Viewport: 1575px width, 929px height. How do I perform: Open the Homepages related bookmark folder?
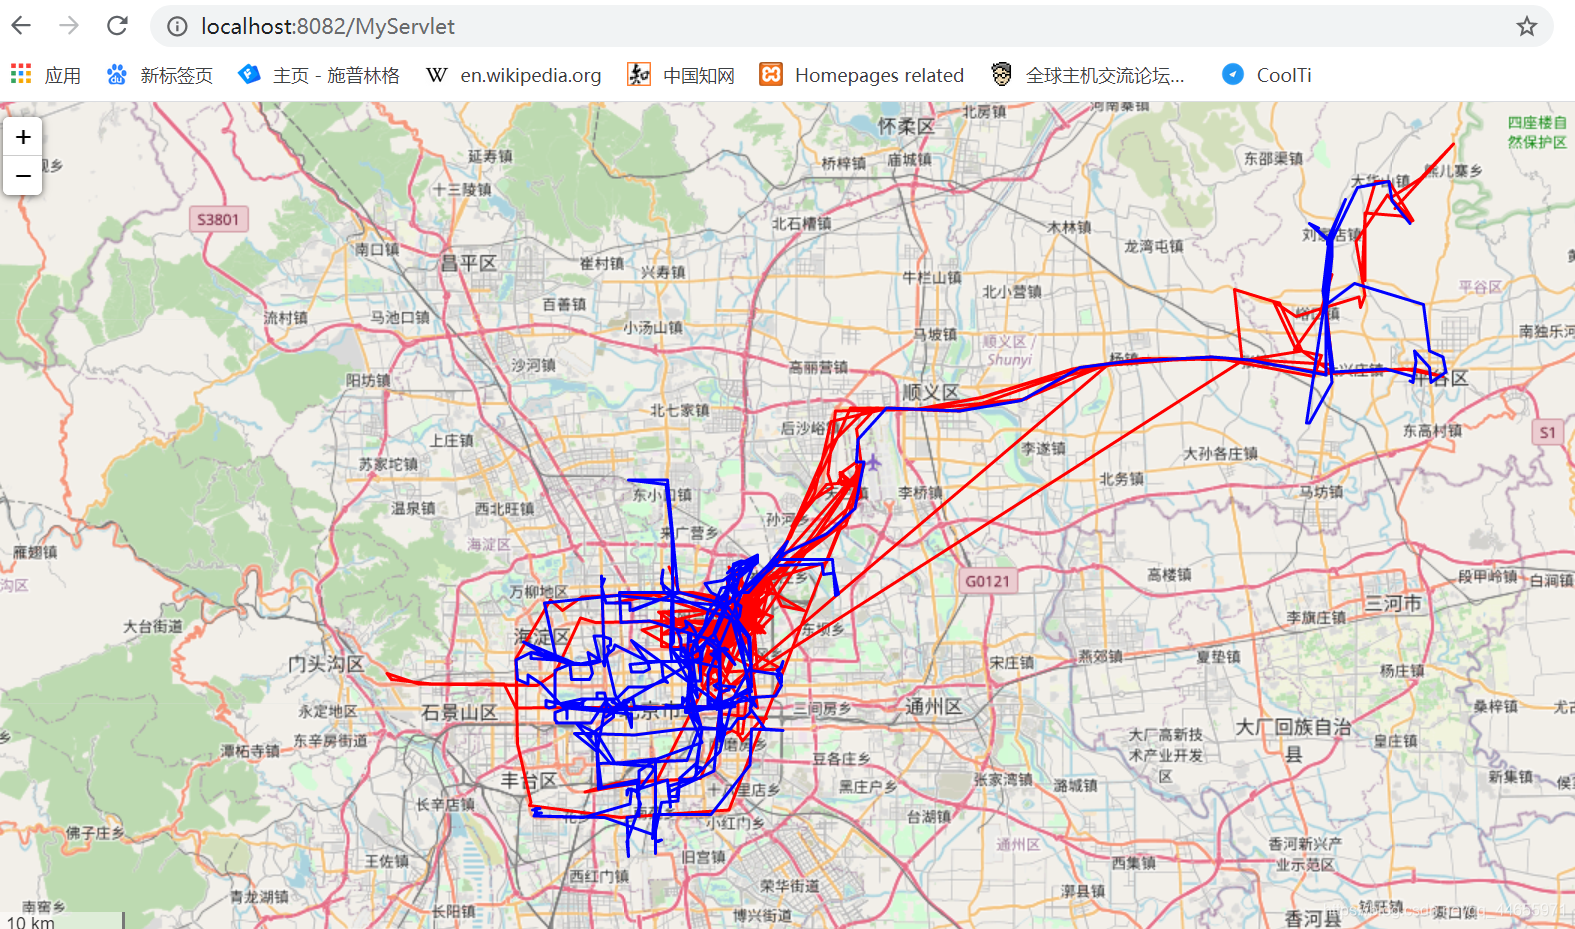tap(862, 75)
